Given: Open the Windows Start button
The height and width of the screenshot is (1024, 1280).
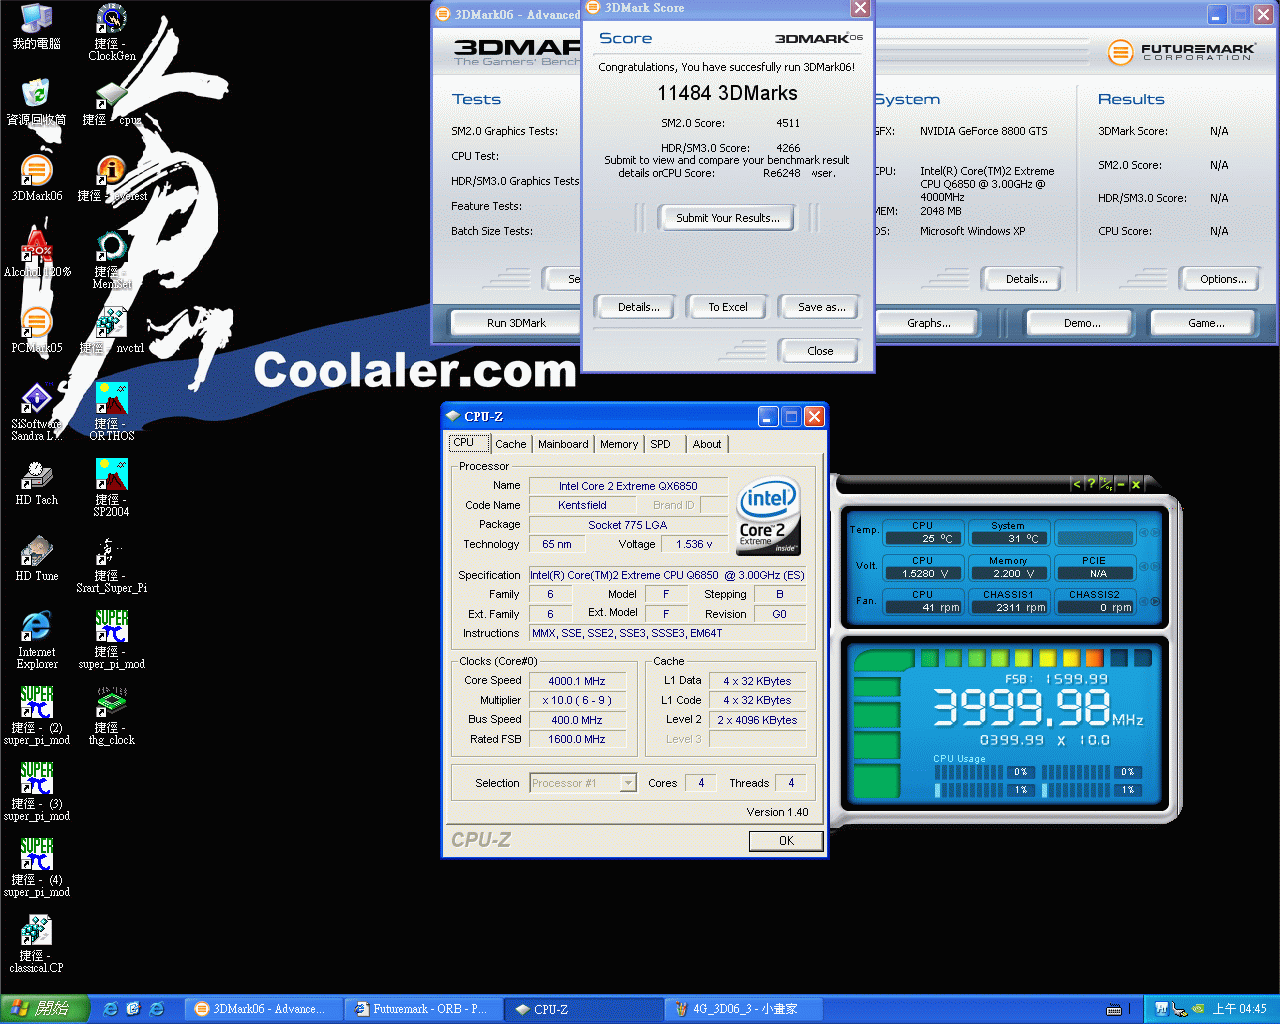Looking at the screenshot, I should [45, 1009].
